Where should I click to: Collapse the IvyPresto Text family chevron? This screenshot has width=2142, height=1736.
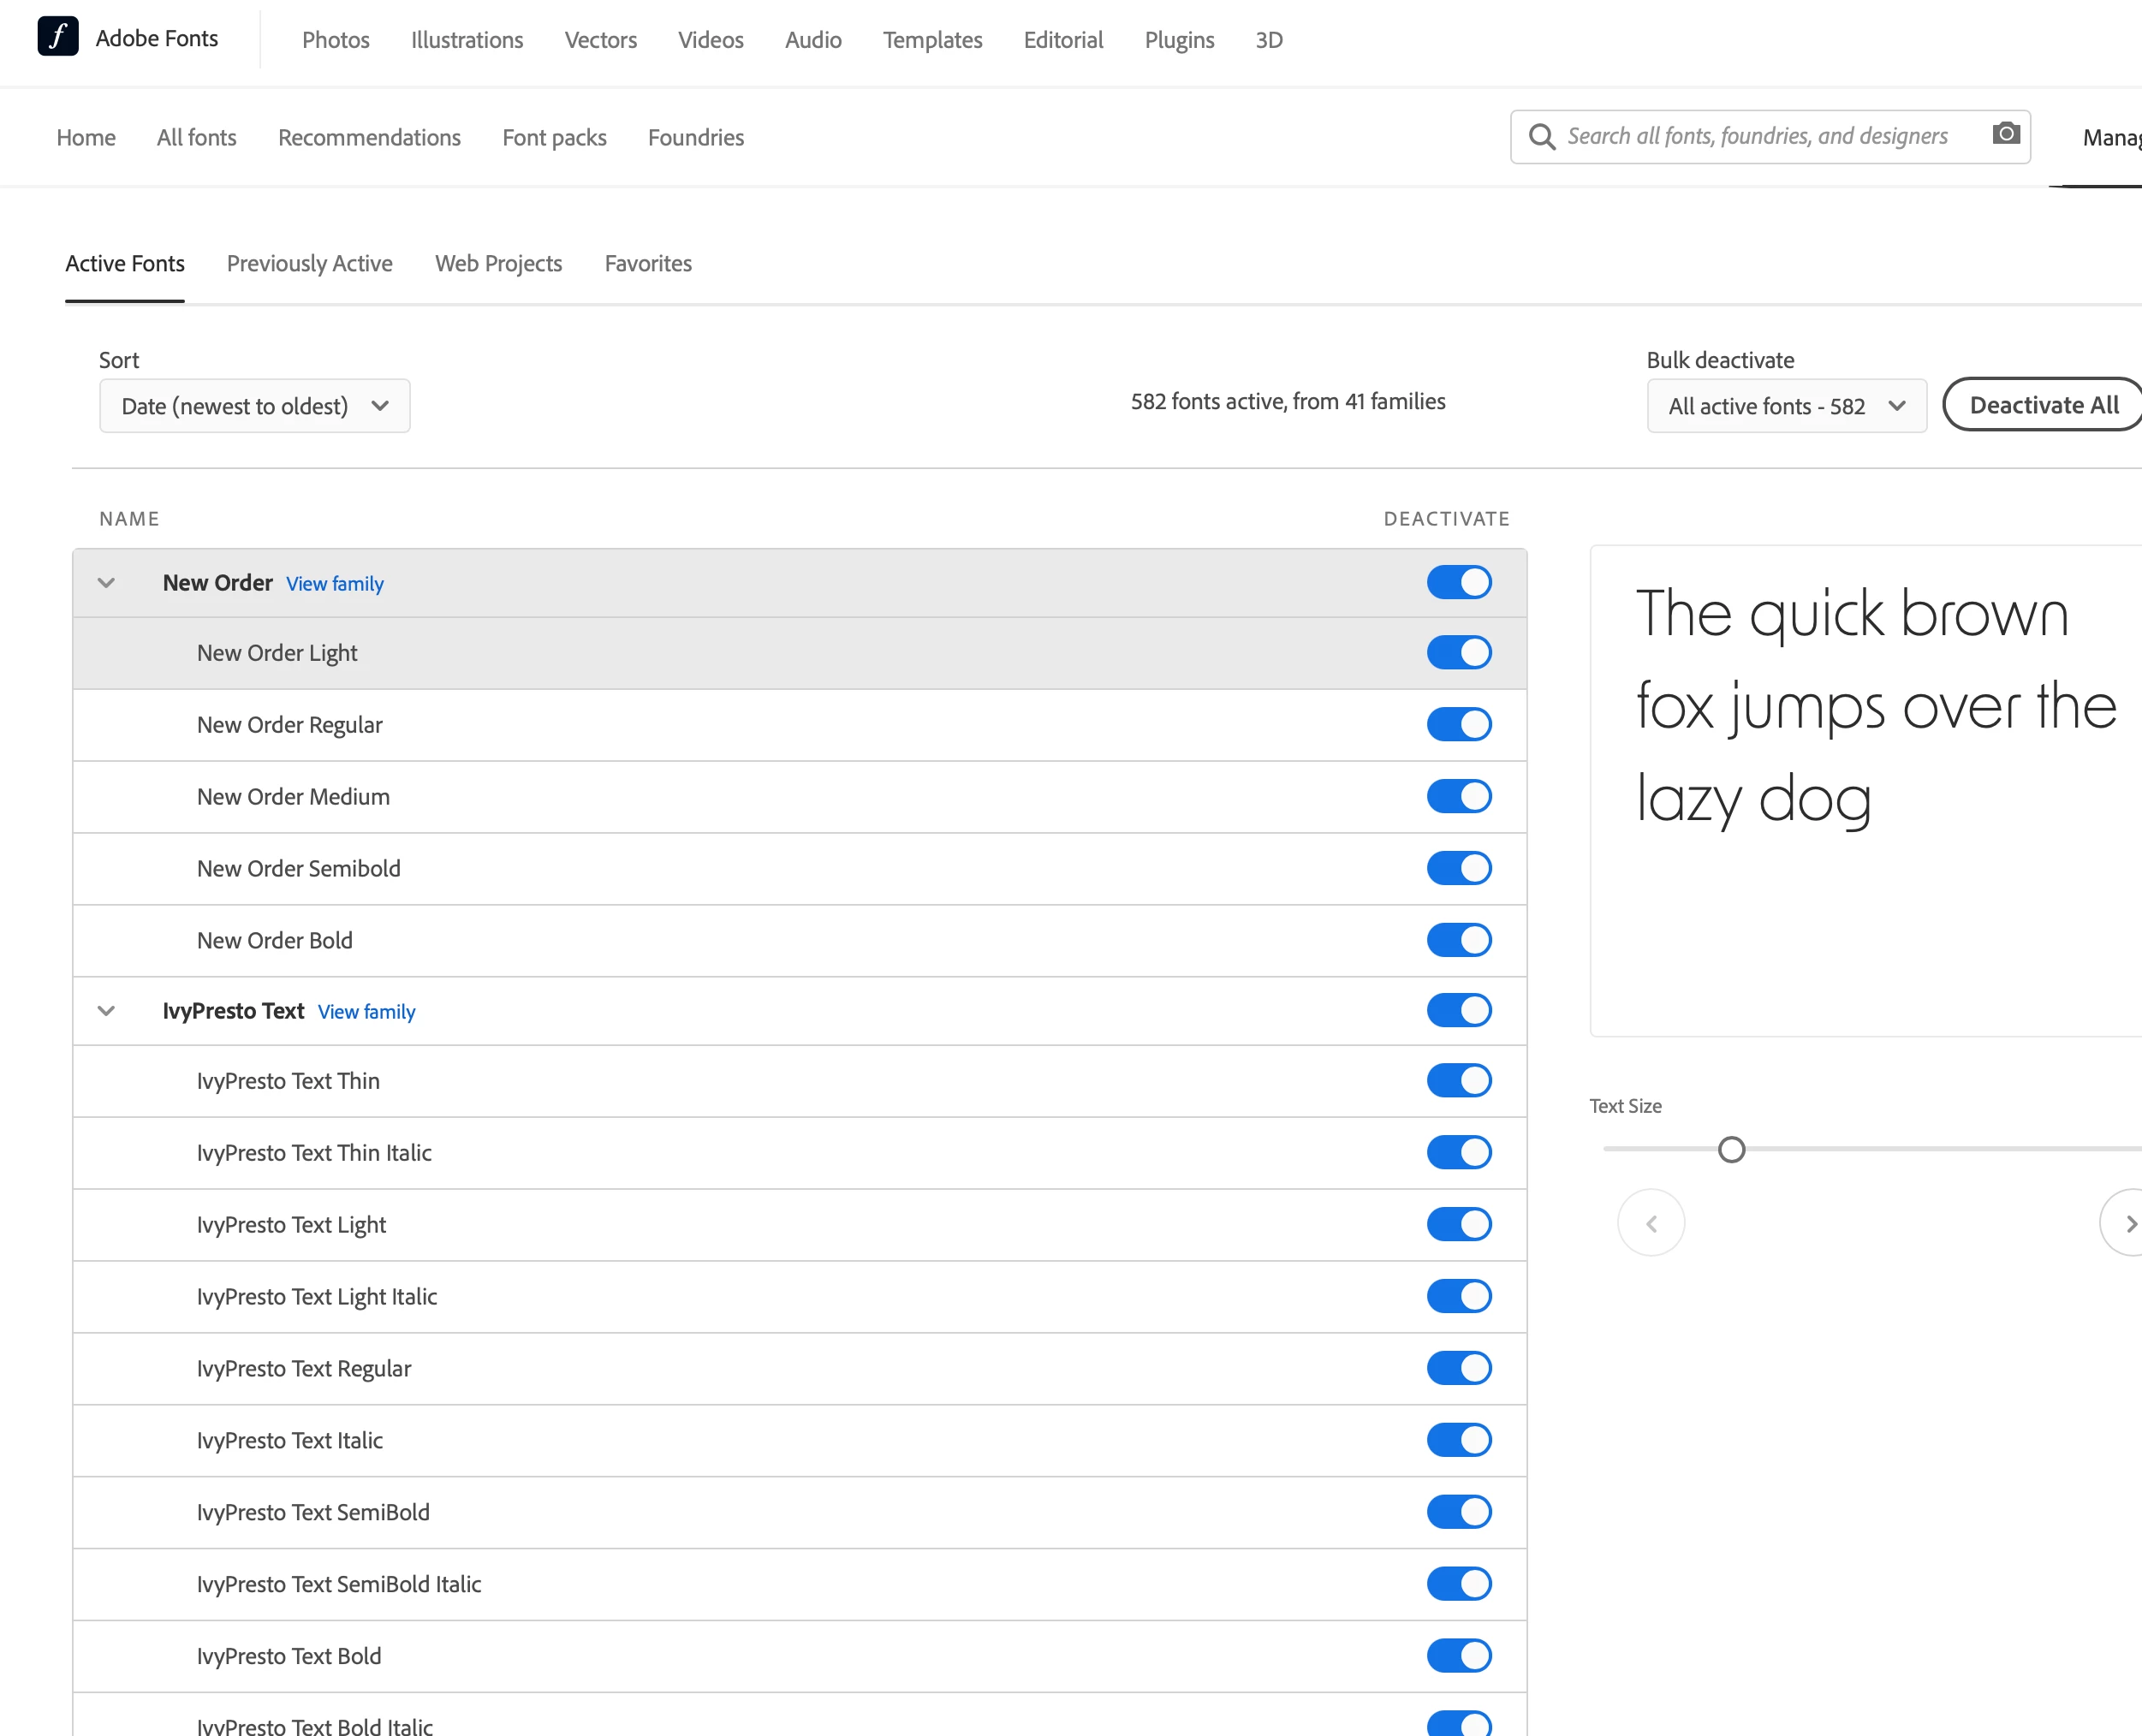coord(106,1011)
